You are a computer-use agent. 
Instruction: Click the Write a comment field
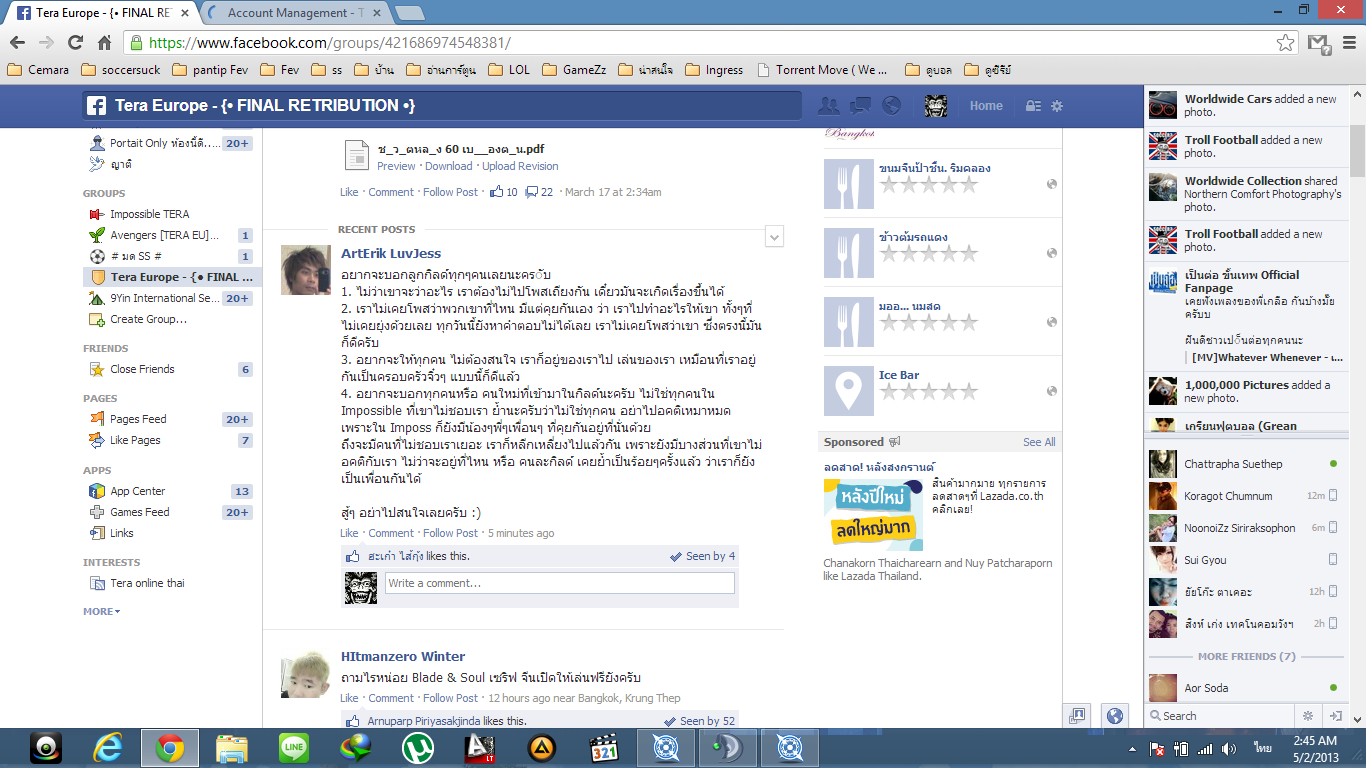pos(560,583)
